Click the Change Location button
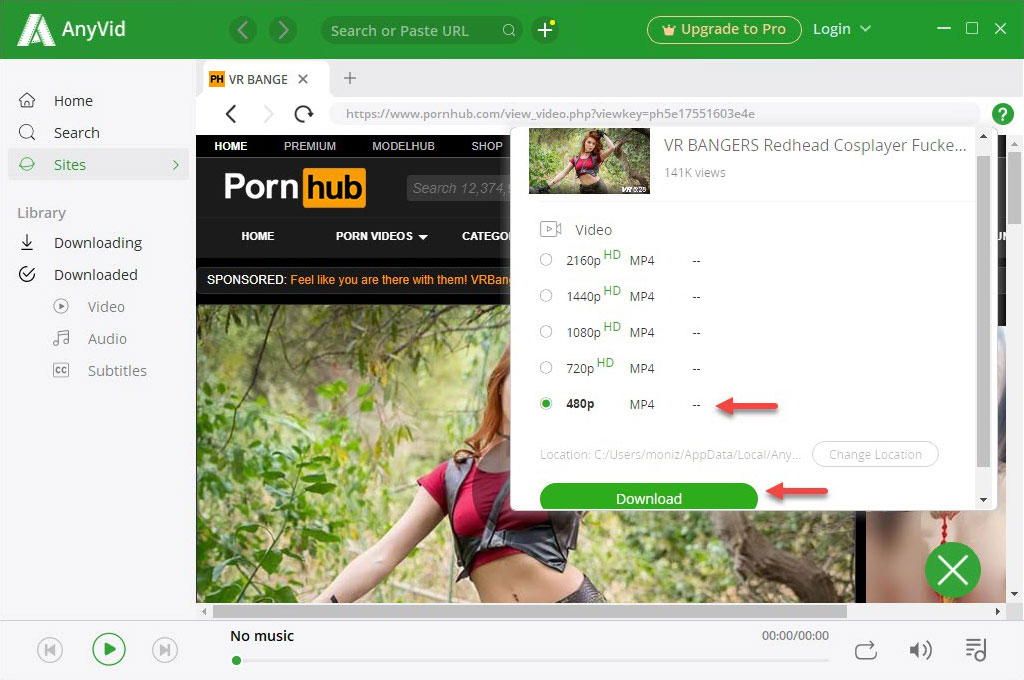This screenshot has height=680, width=1024. point(875,454)
